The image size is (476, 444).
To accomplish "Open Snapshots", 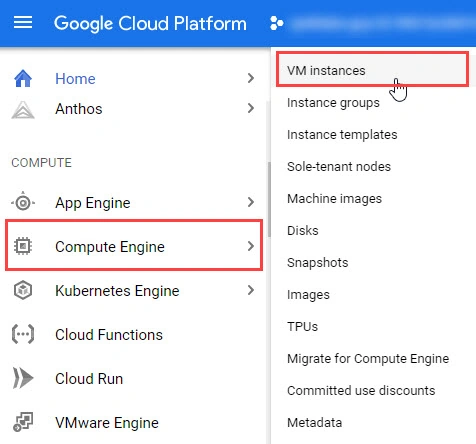I will 318,263.
